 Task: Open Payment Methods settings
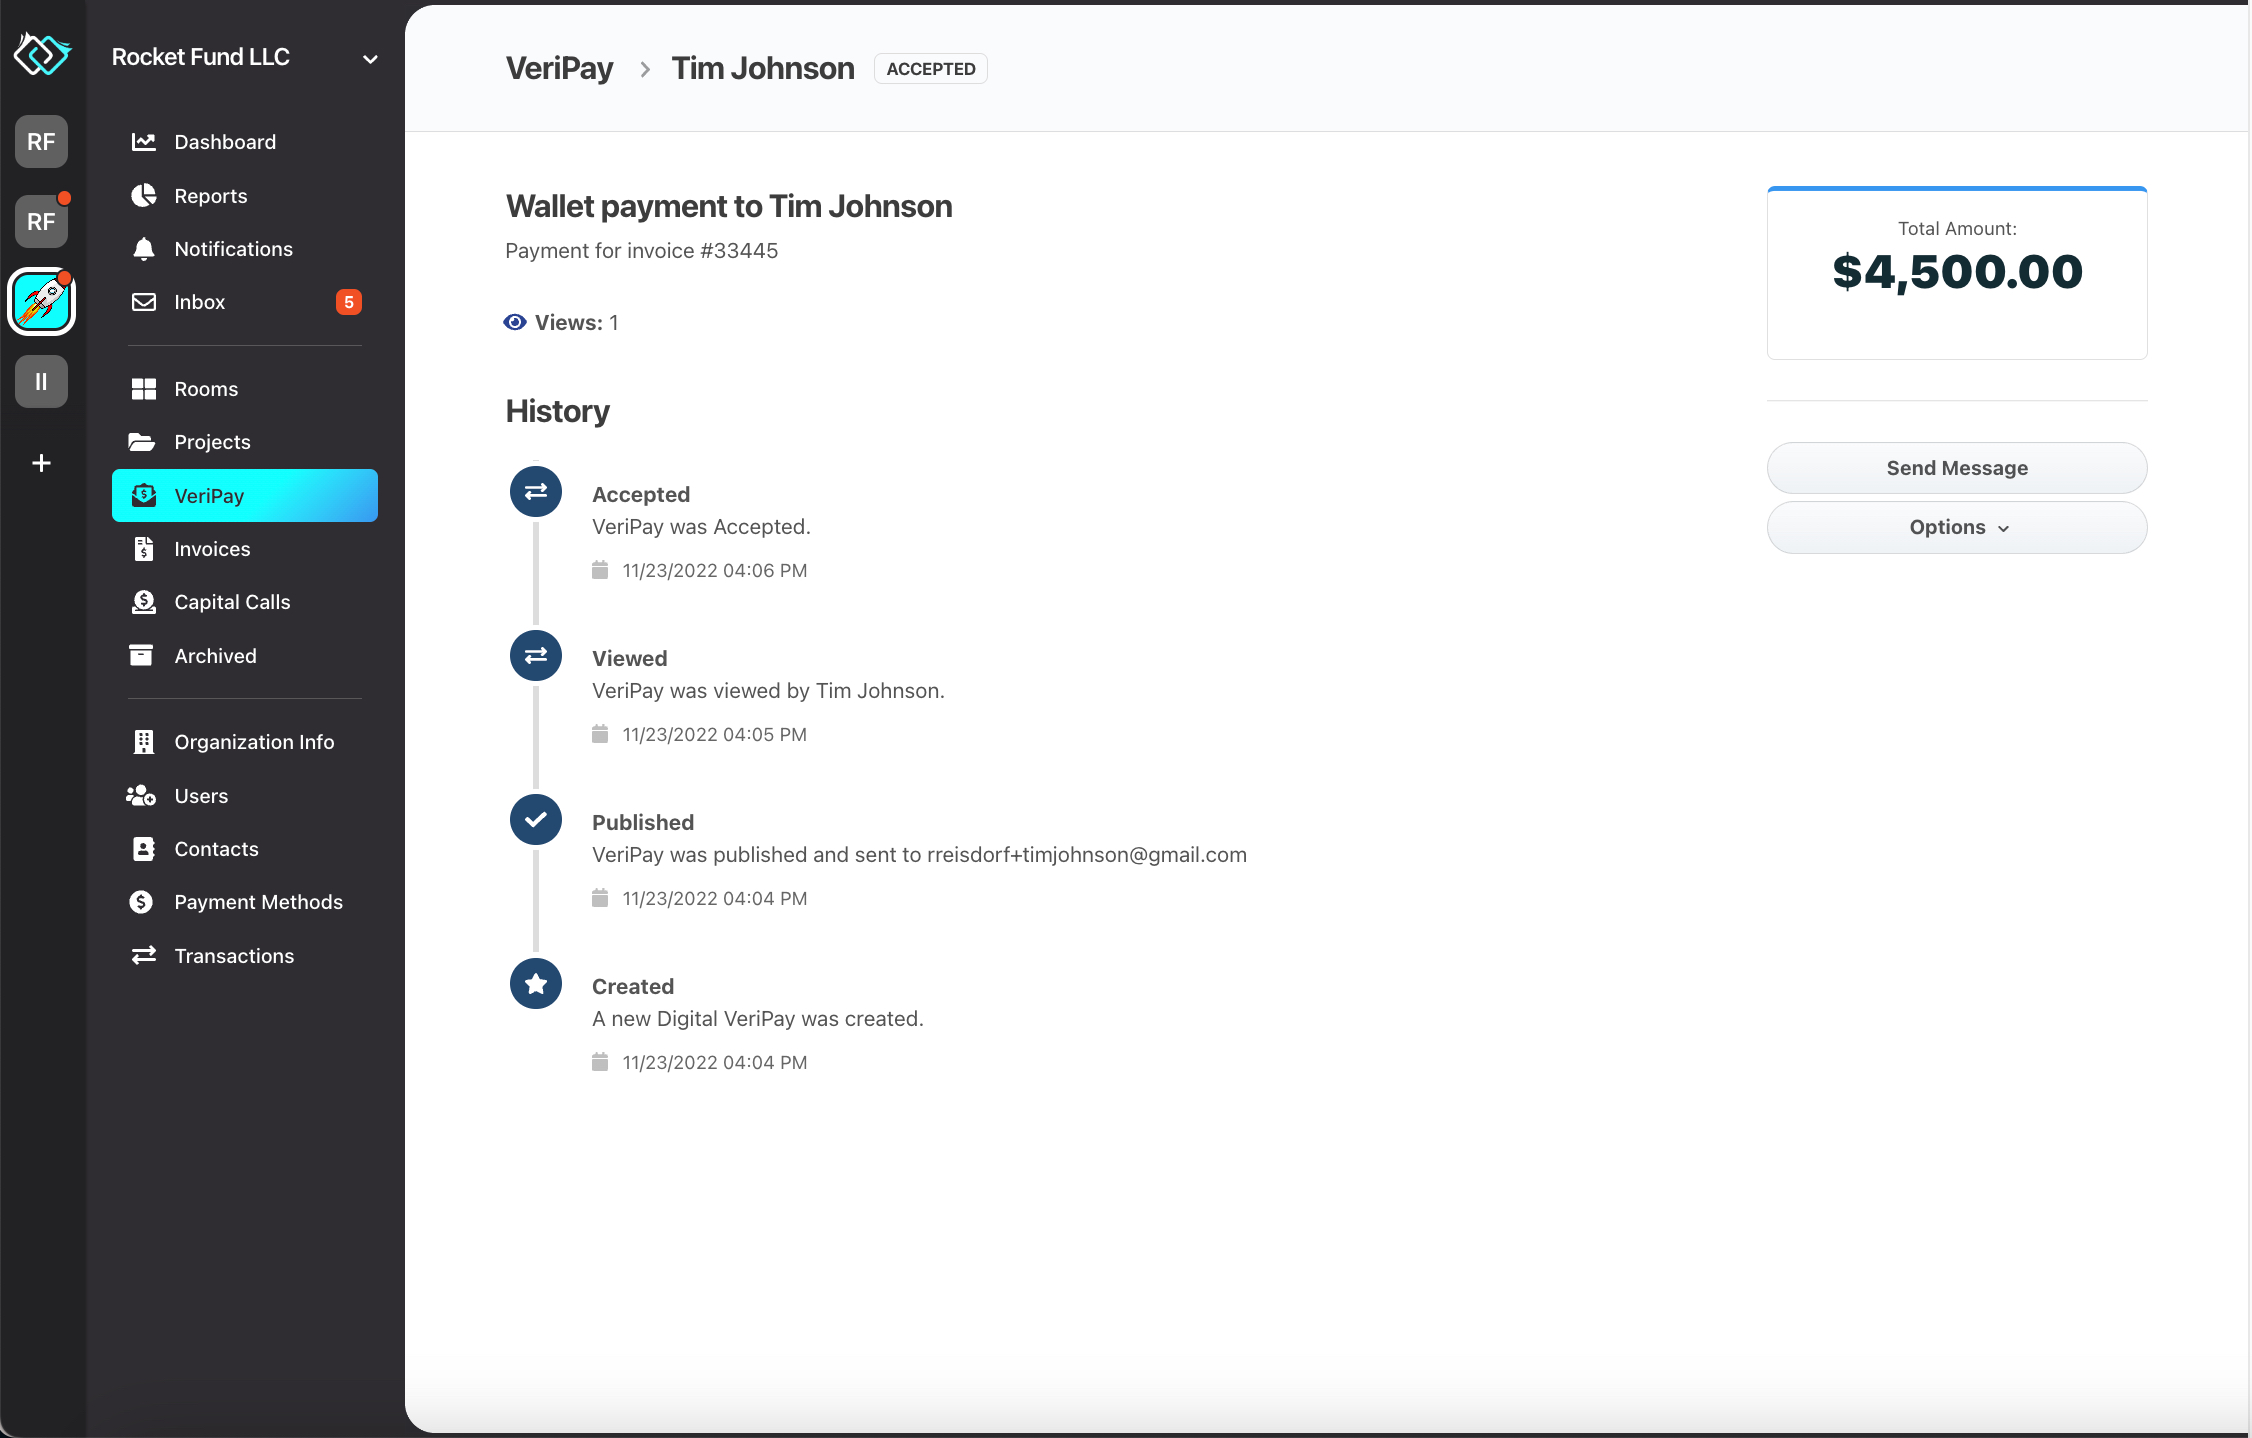258,901
